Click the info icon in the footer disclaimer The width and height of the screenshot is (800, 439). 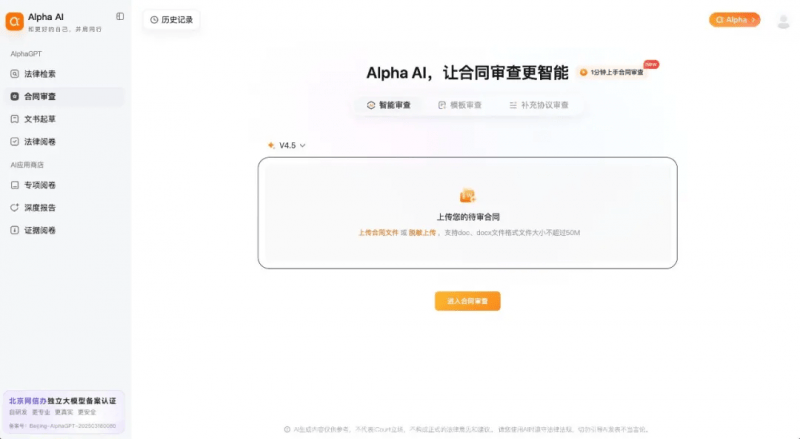287,430
